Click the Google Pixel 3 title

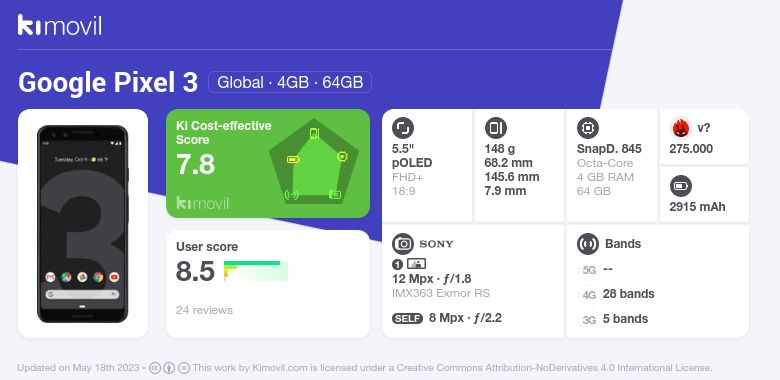(x=108, y=83)
